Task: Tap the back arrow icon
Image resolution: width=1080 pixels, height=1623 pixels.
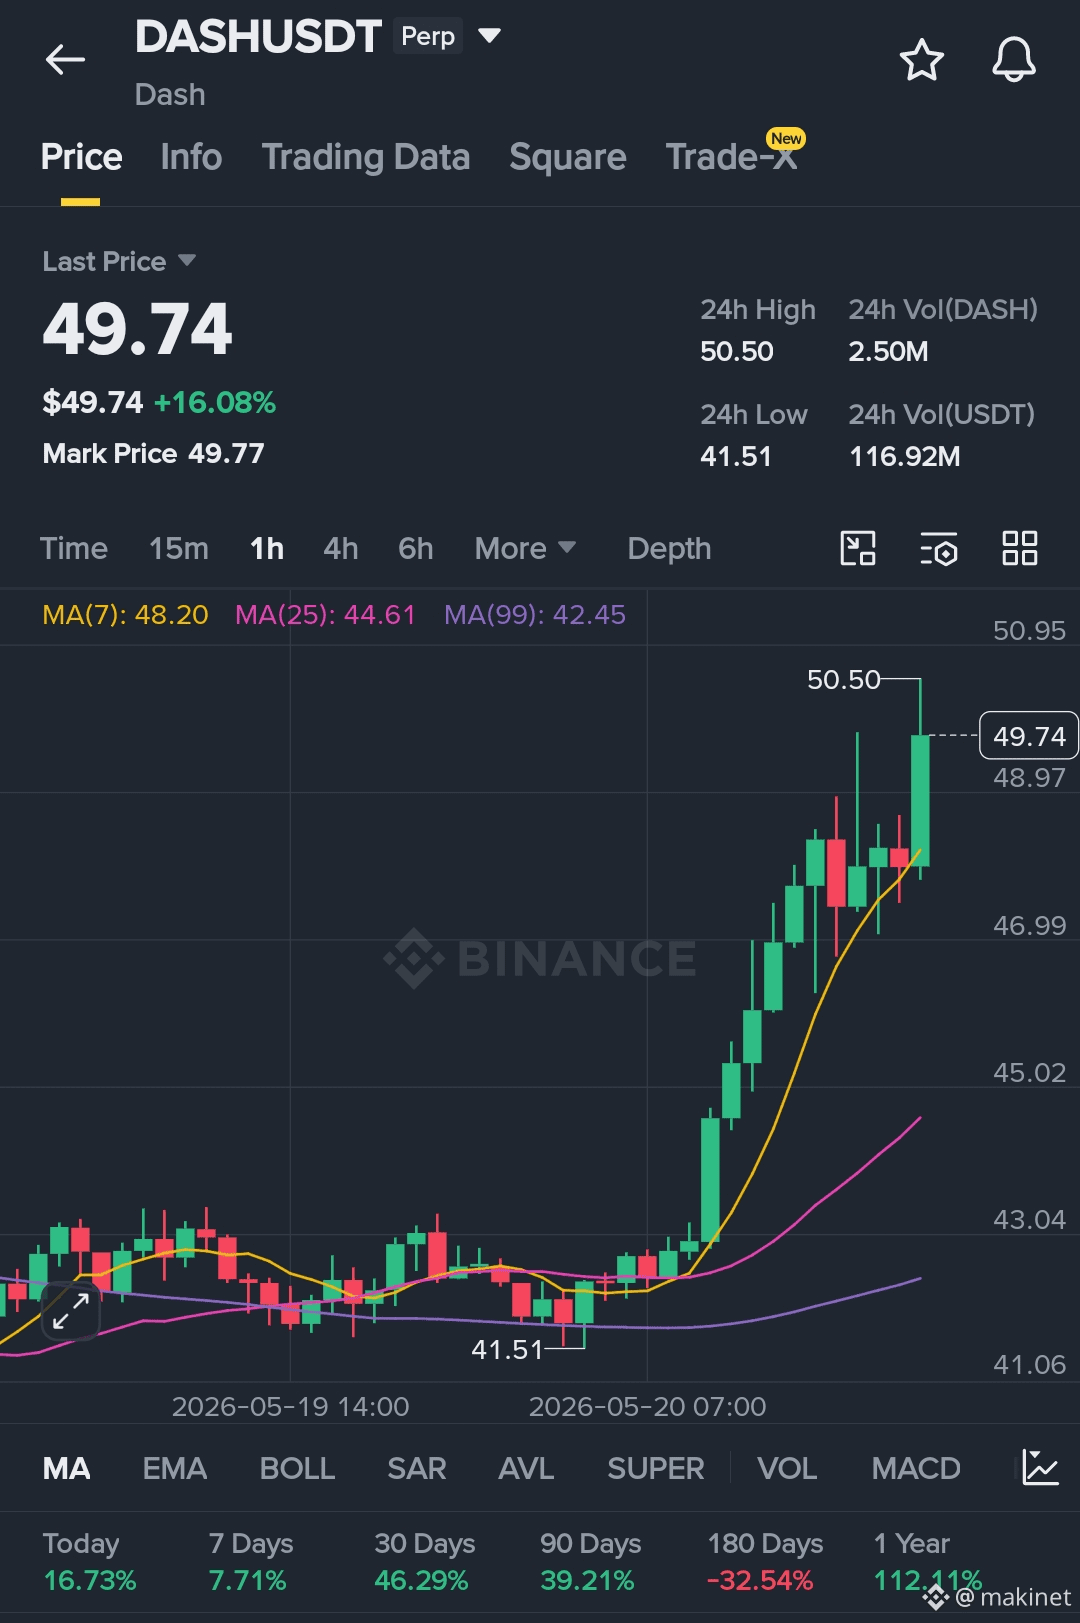Action: [66, 60]
